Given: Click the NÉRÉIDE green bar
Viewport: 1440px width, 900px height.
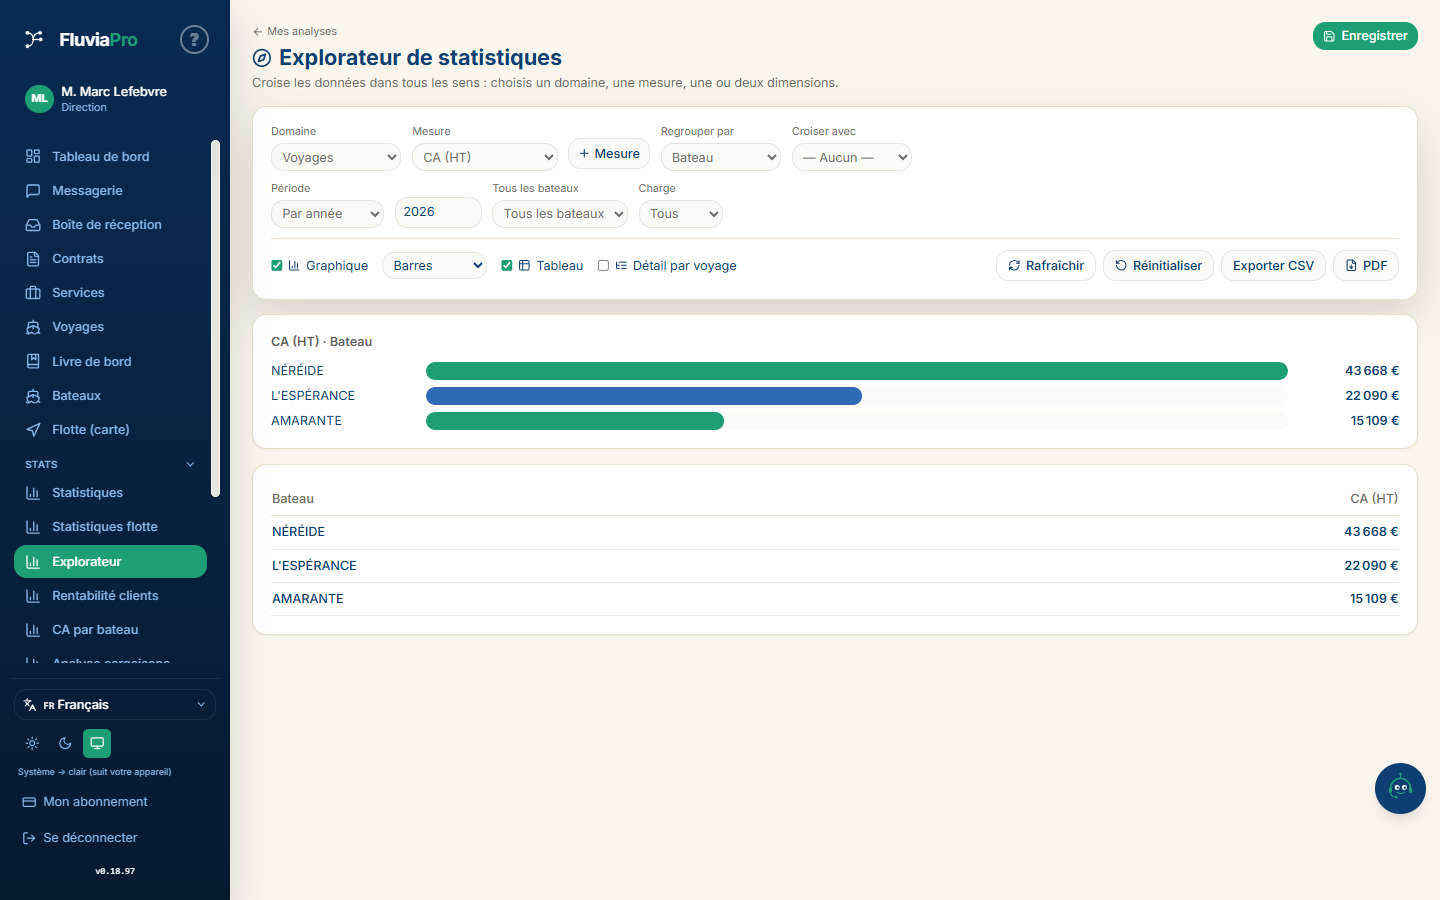Looking at the screenshot, I should pos(857,371).
